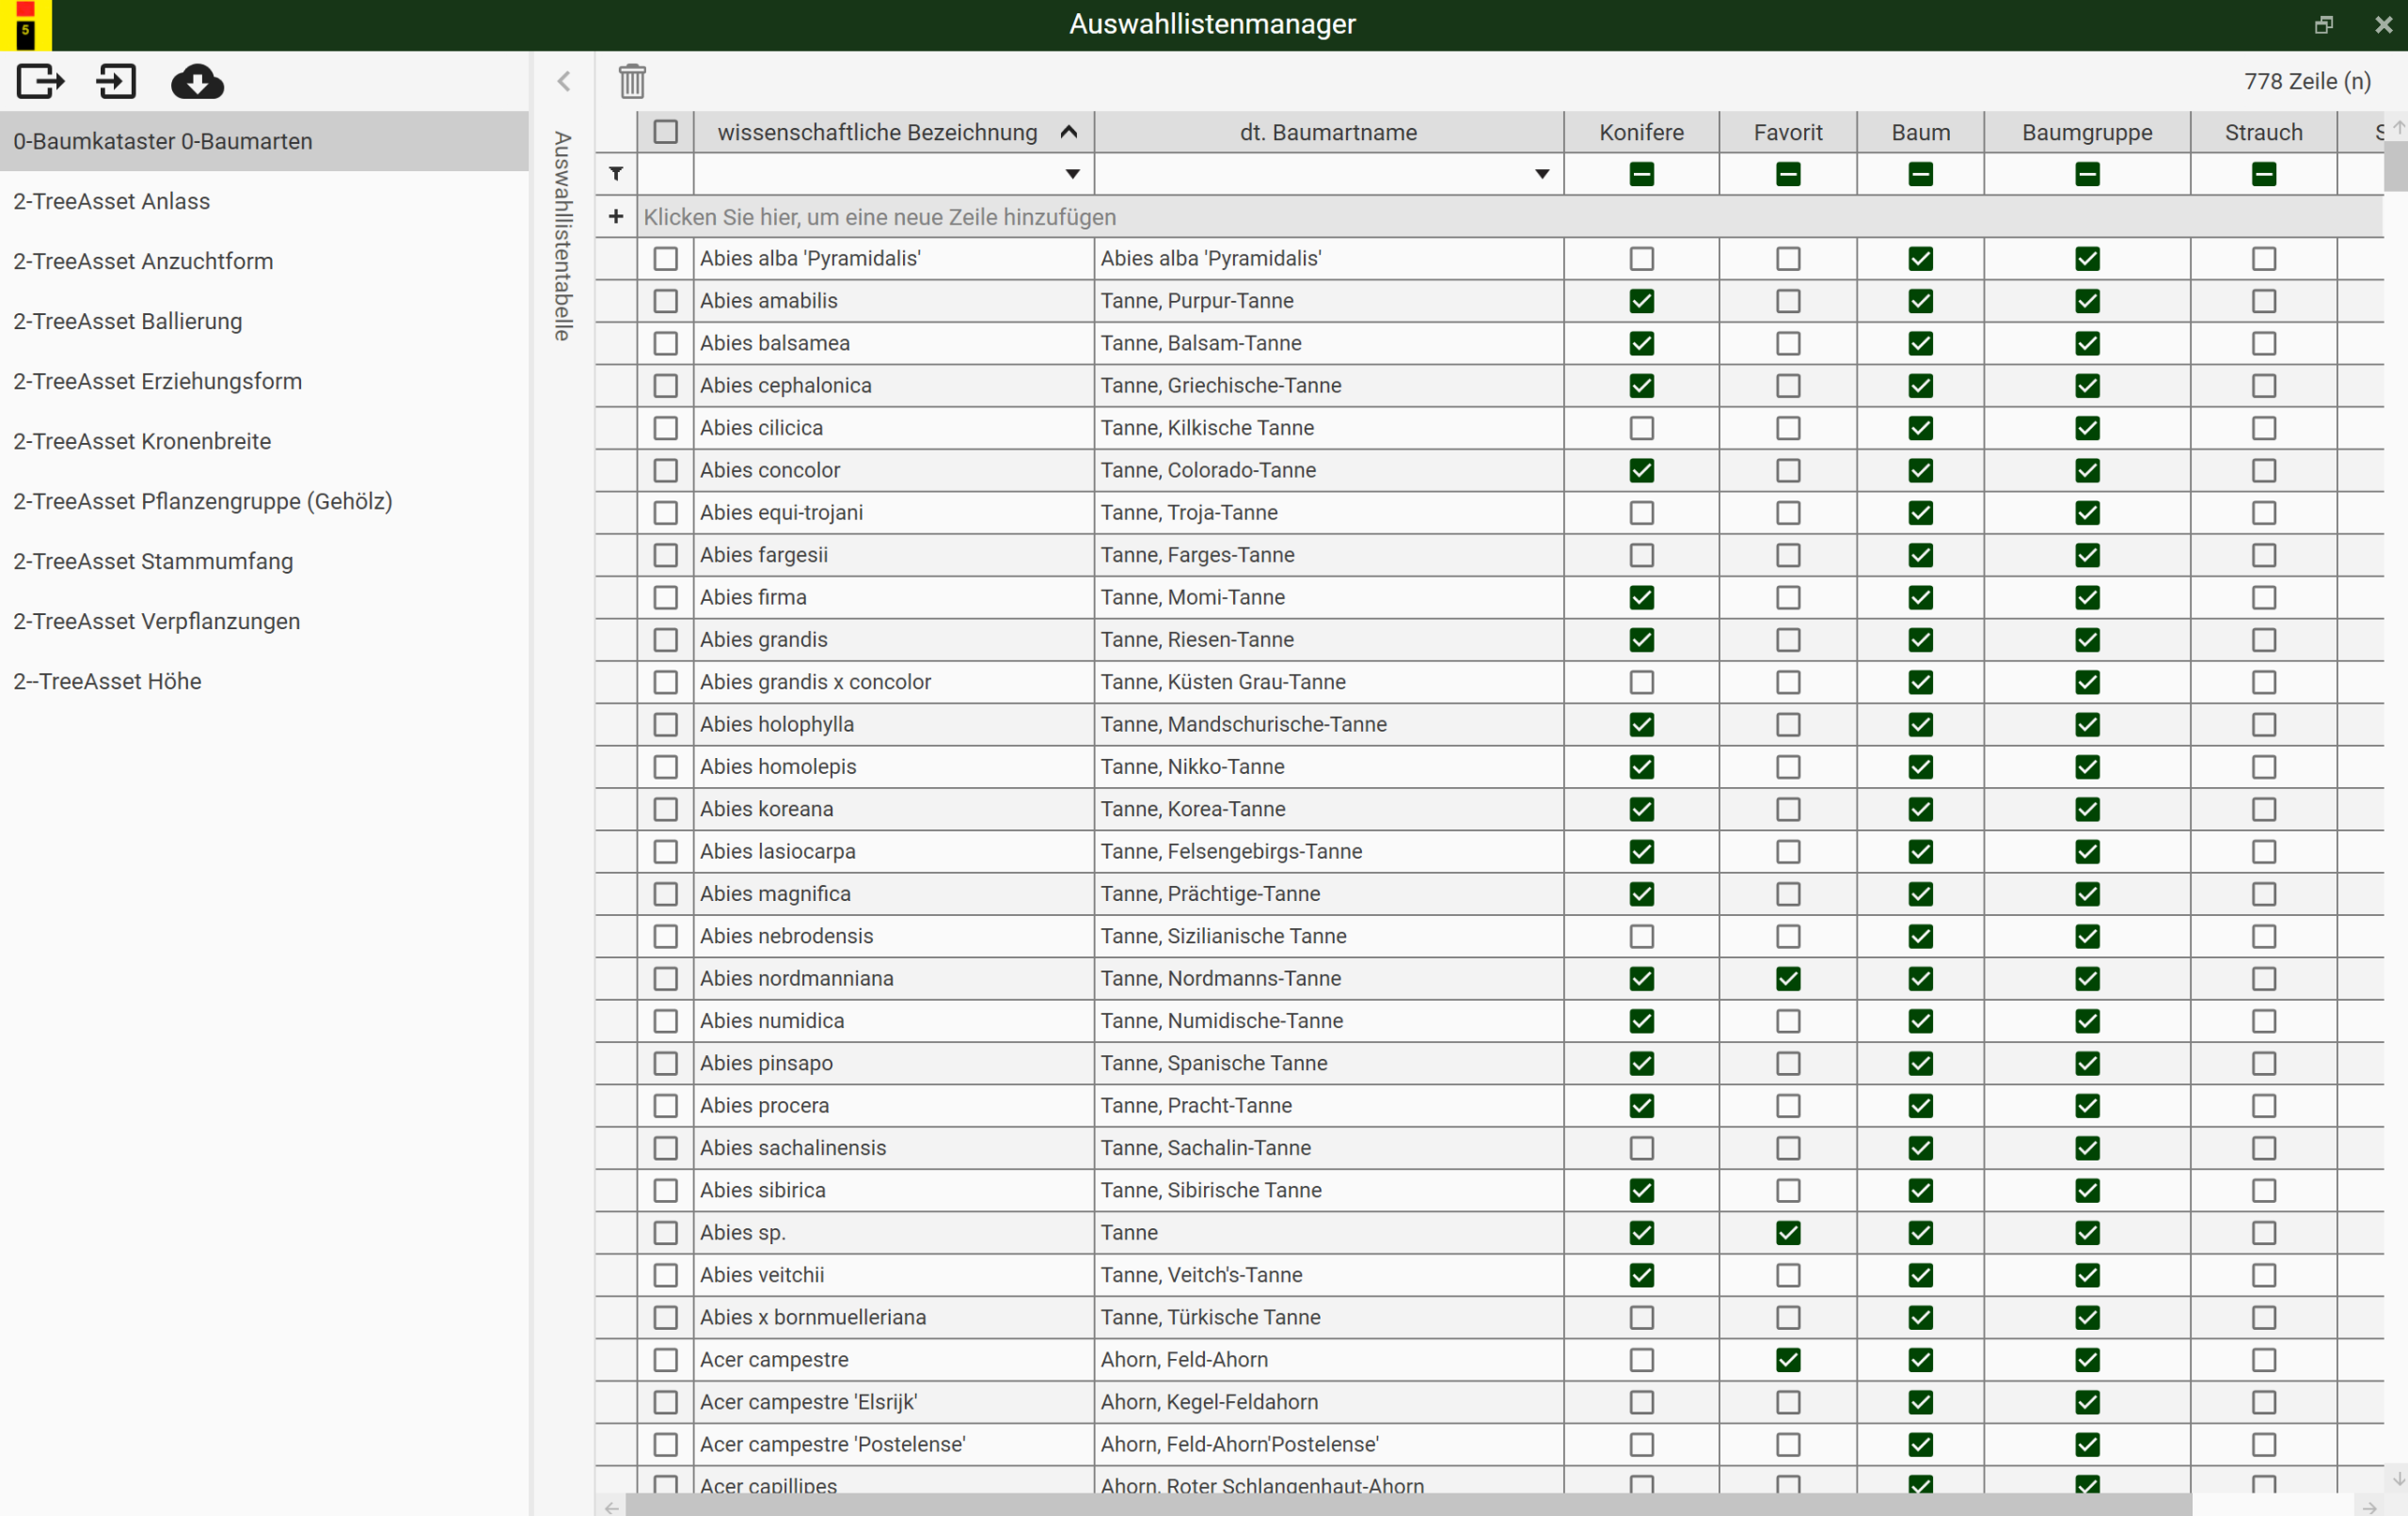Viewport: 2408px width, 1516px height.
Task: Uncheck Baumgruppe for Abies pinsapo
Action: point(2087,1064)
